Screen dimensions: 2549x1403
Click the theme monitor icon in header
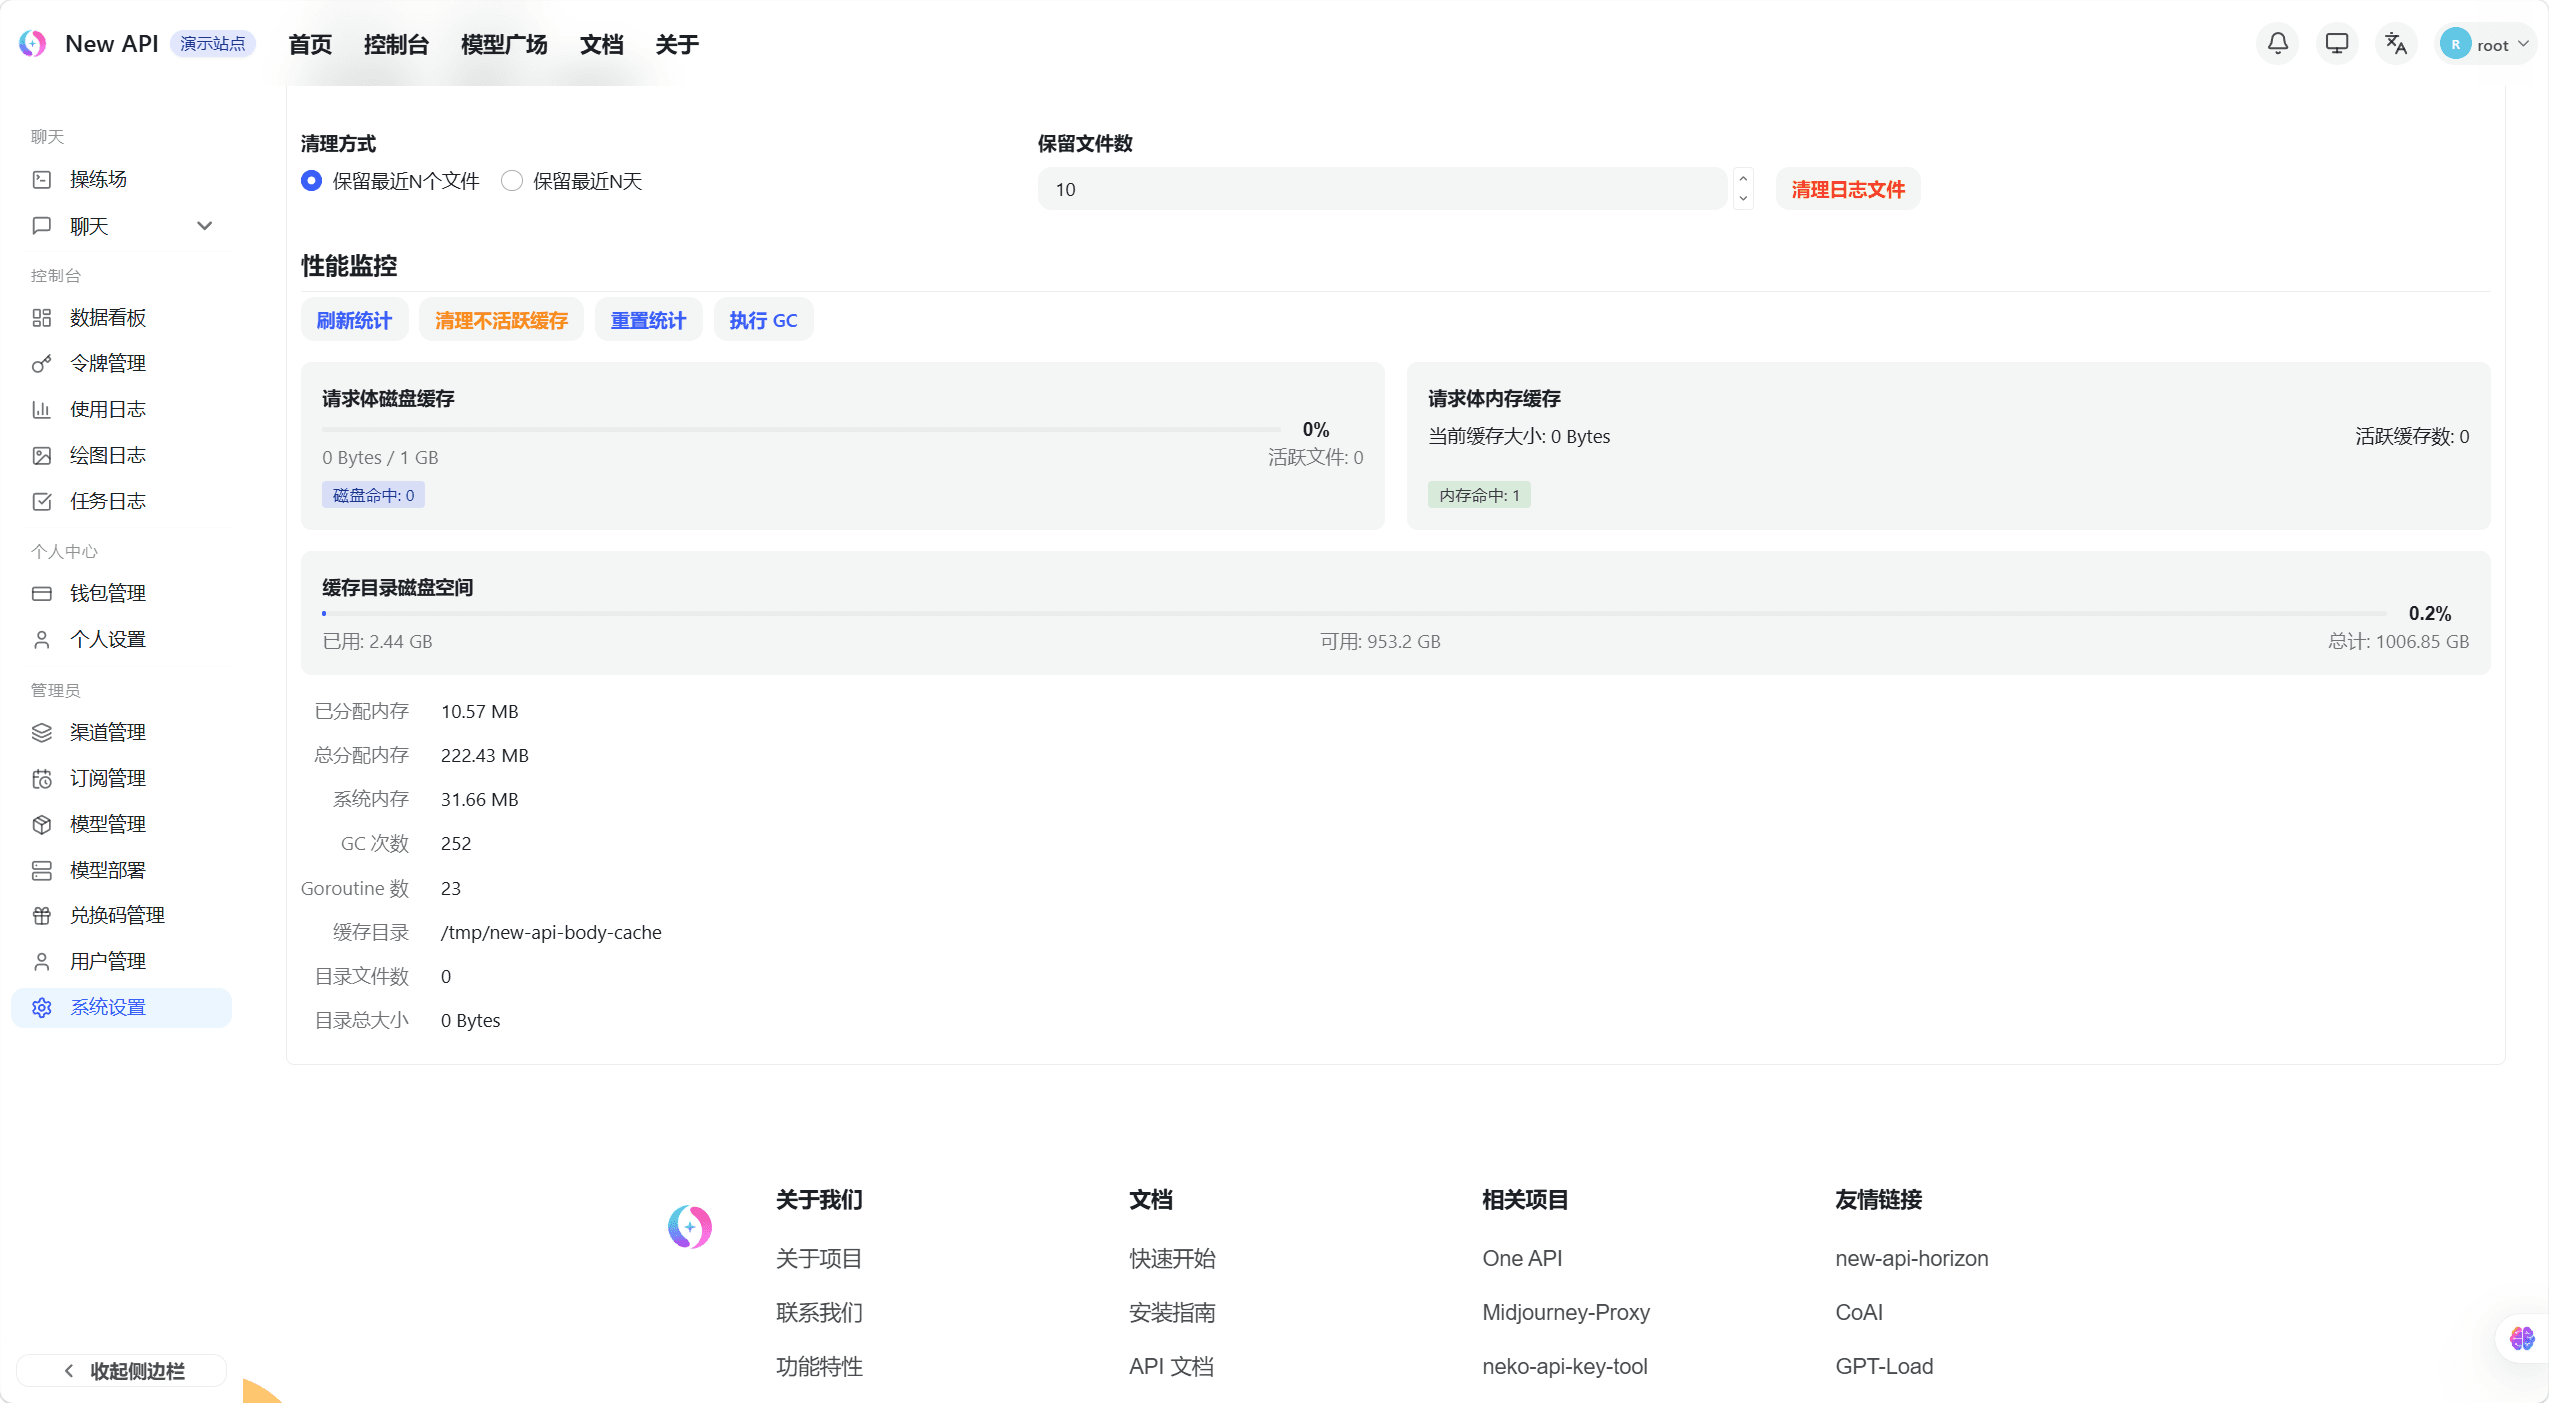(x=2336, y=44)
